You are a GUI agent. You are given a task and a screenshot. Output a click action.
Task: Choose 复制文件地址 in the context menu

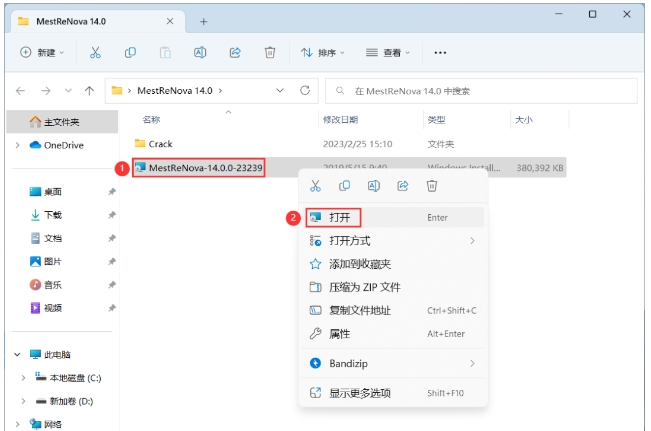click(x=394, y=311)
